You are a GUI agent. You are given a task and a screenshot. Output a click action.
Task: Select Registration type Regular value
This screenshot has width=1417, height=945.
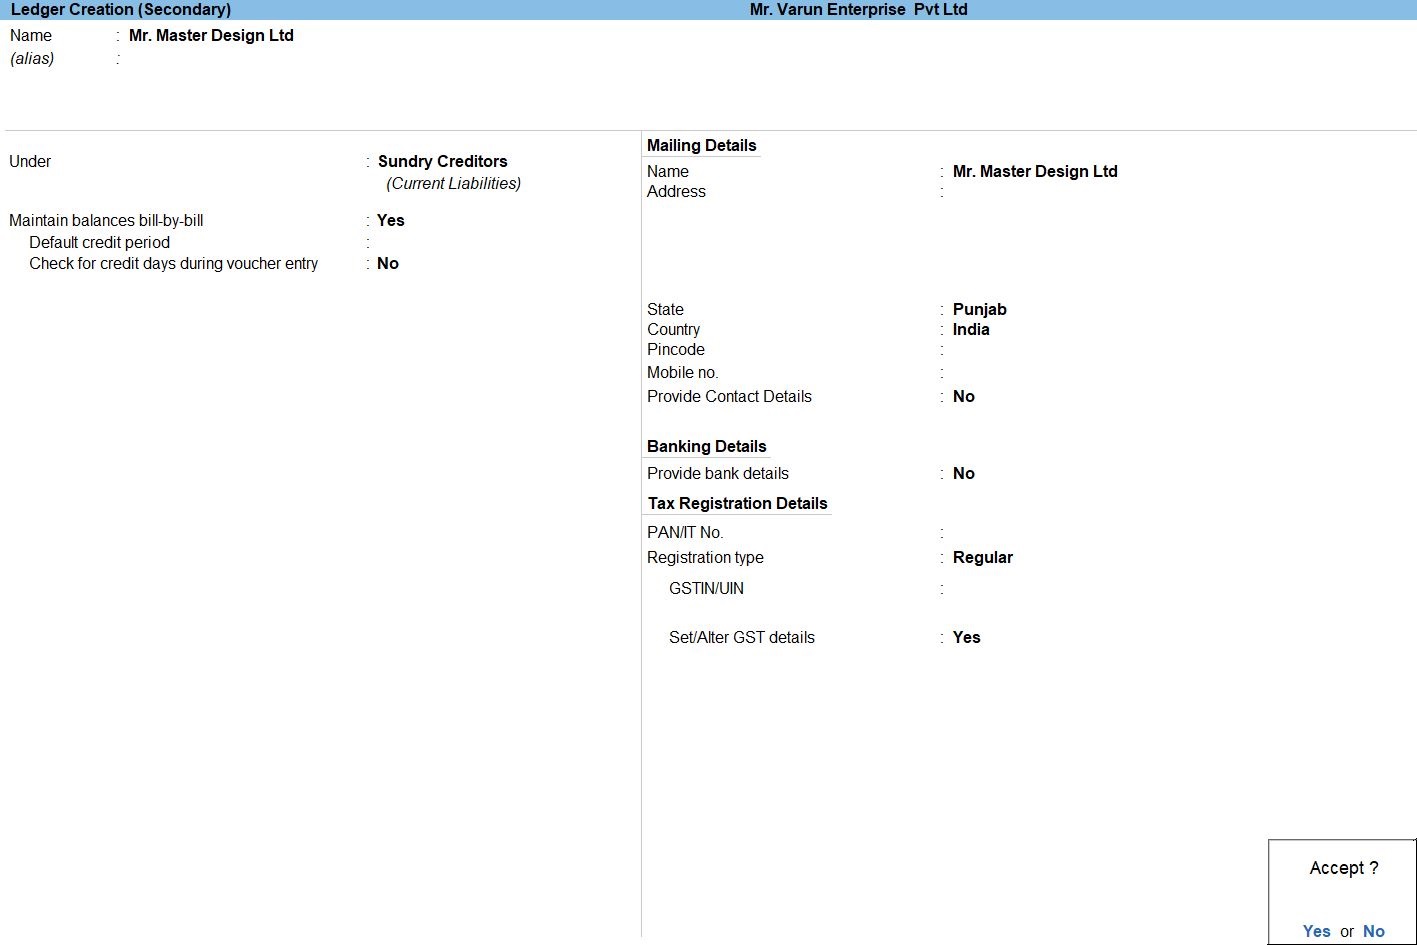pos(982,557)
